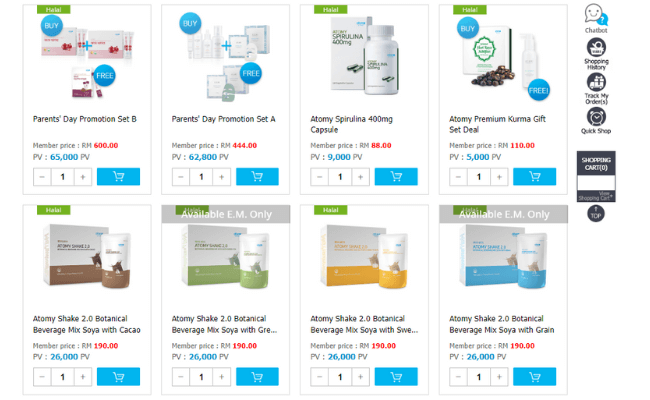Increase quantity for Parents' Day Promotion Set A
650x400 pixels.
222,177
